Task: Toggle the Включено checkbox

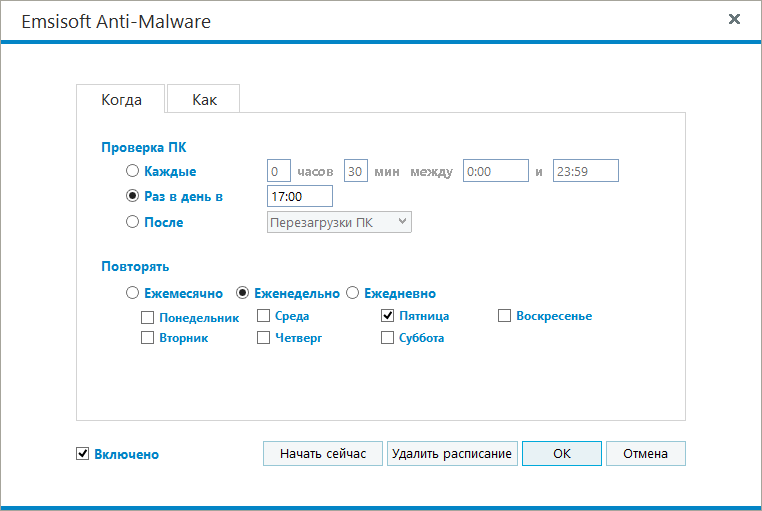Action: coord(83,454)
